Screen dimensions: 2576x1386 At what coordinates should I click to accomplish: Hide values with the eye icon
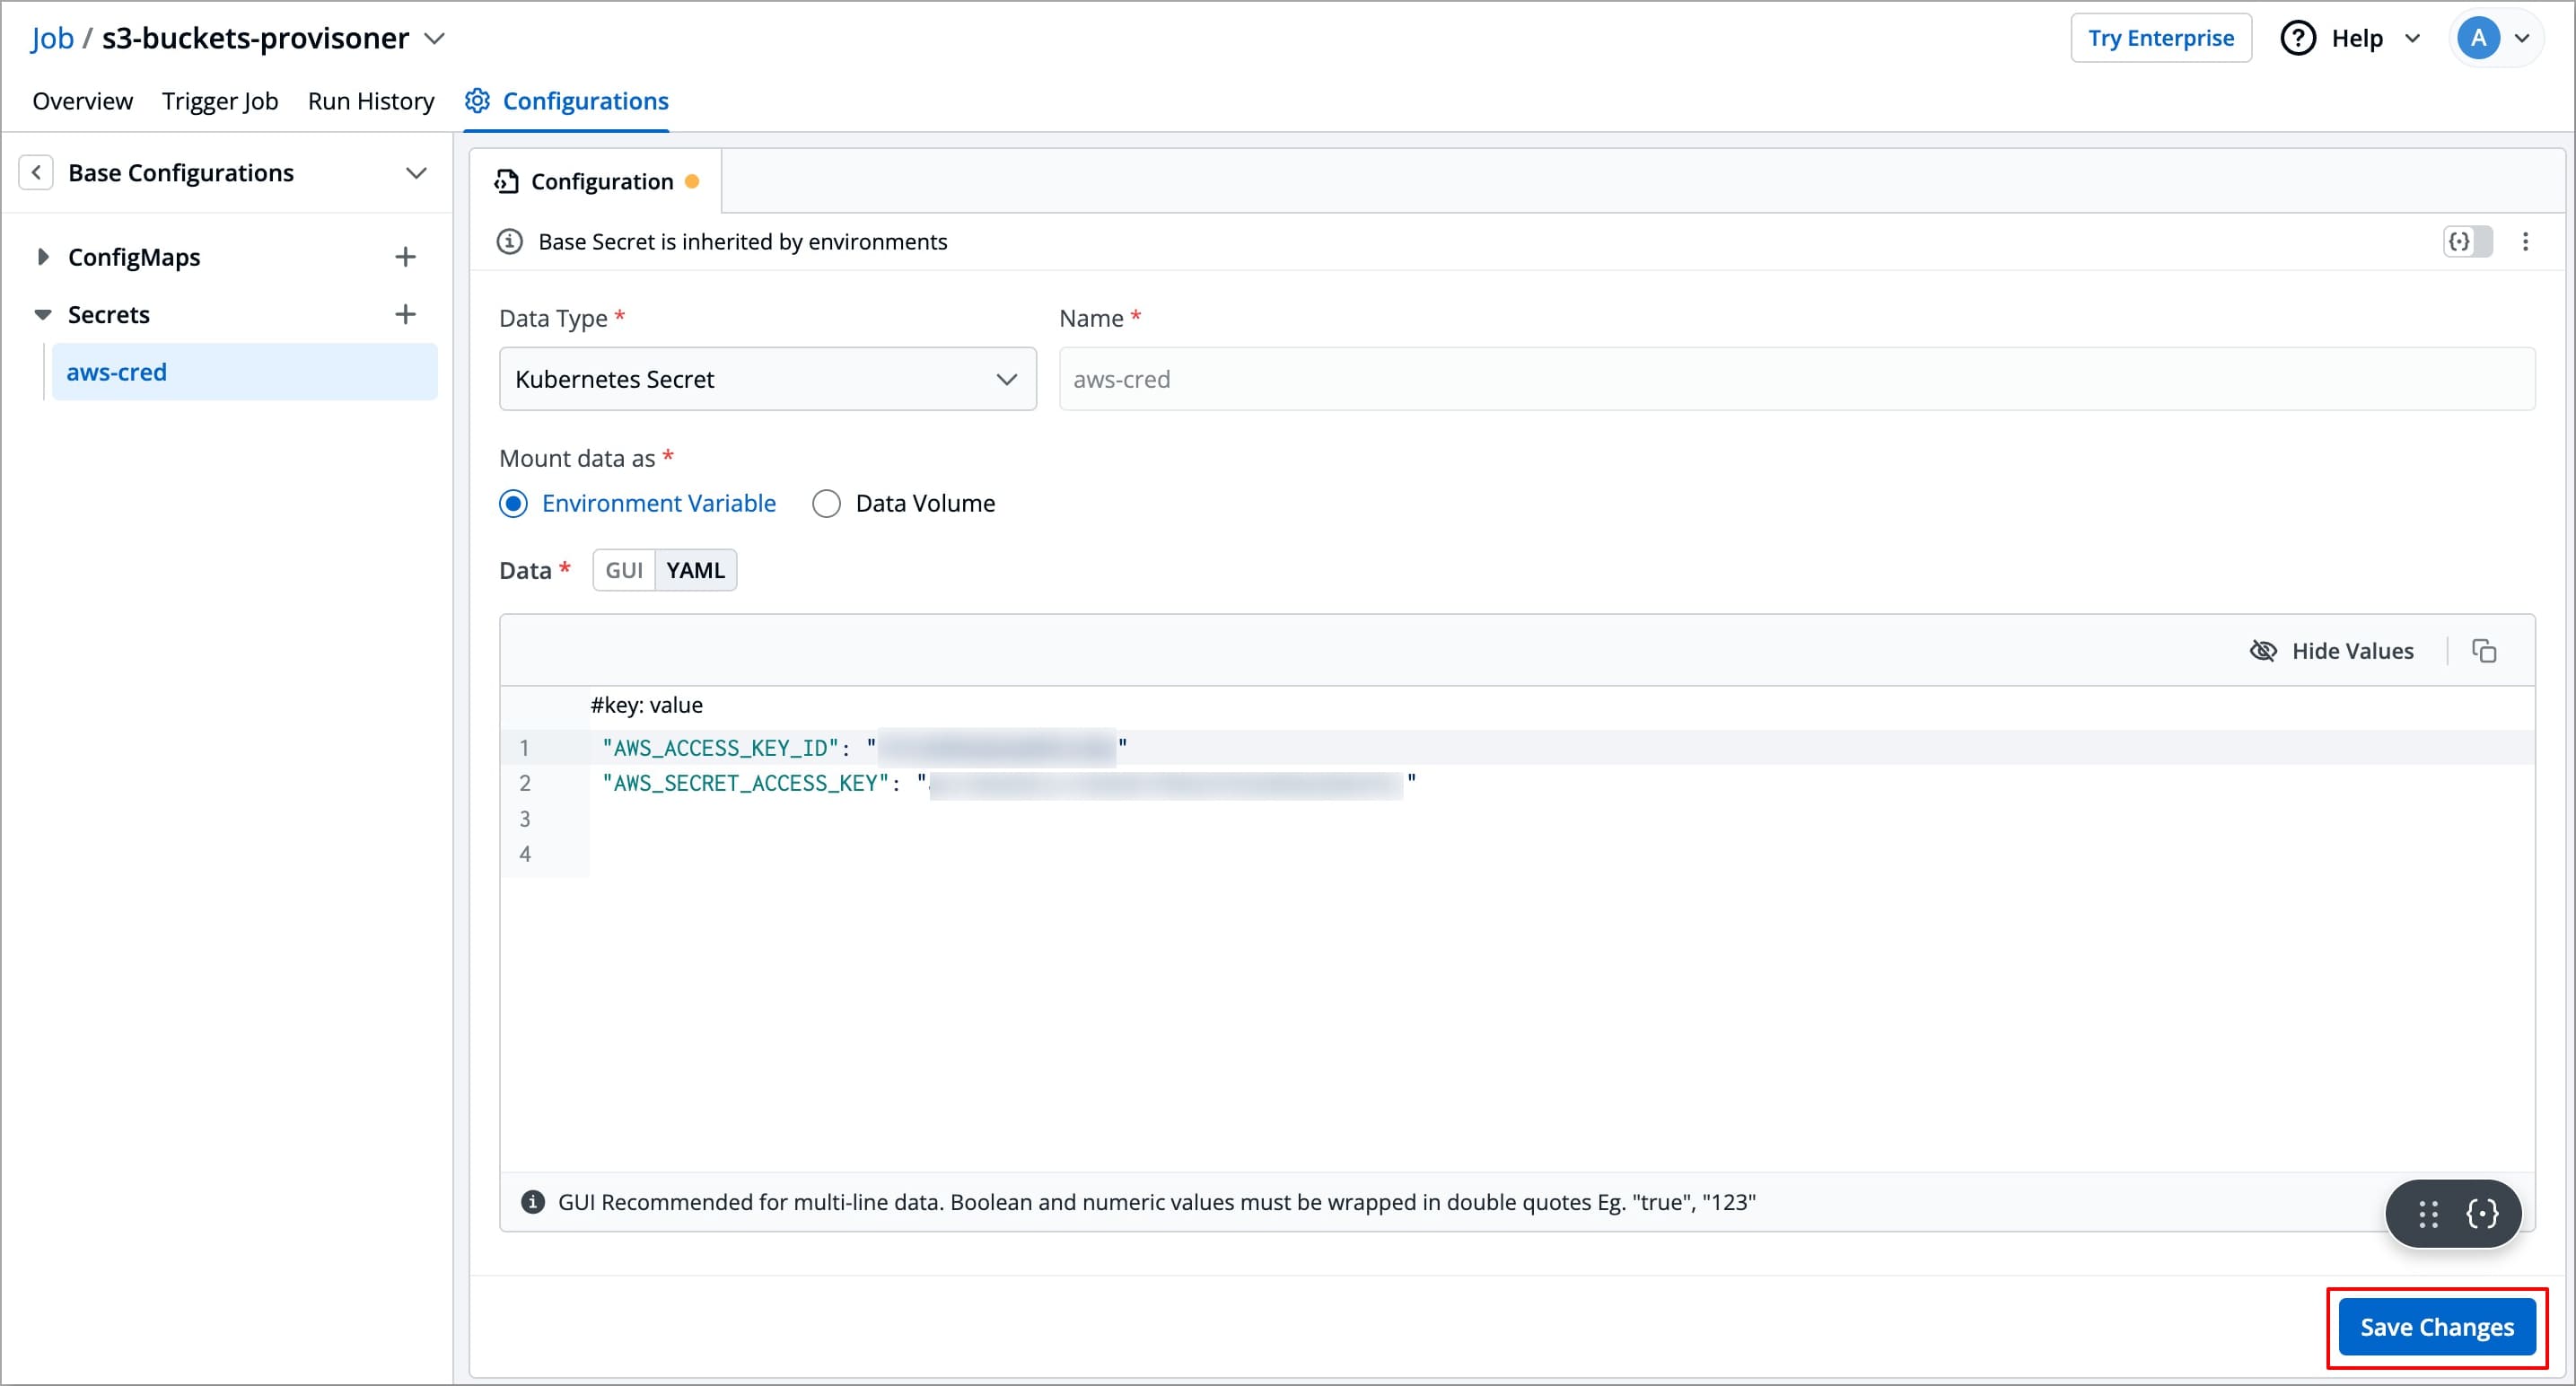(2263, 651)
